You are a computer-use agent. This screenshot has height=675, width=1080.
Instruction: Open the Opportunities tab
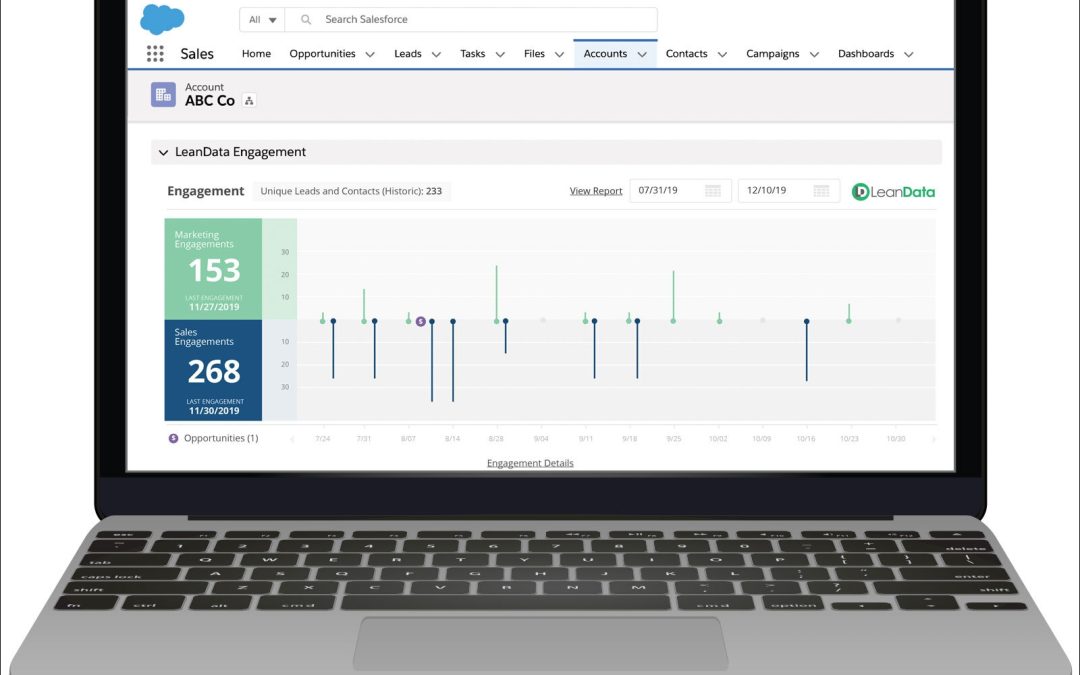tap(322, 54)
